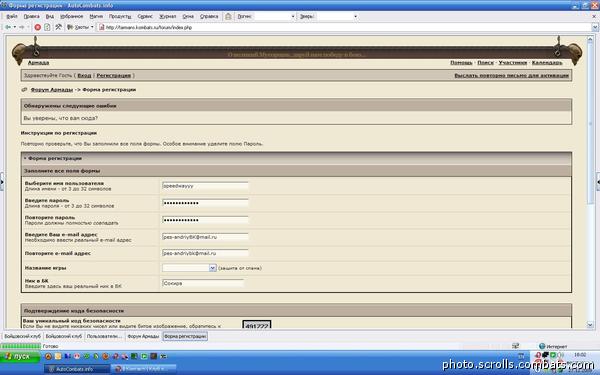Open the first orange quick launch icon

click(48, 356)
